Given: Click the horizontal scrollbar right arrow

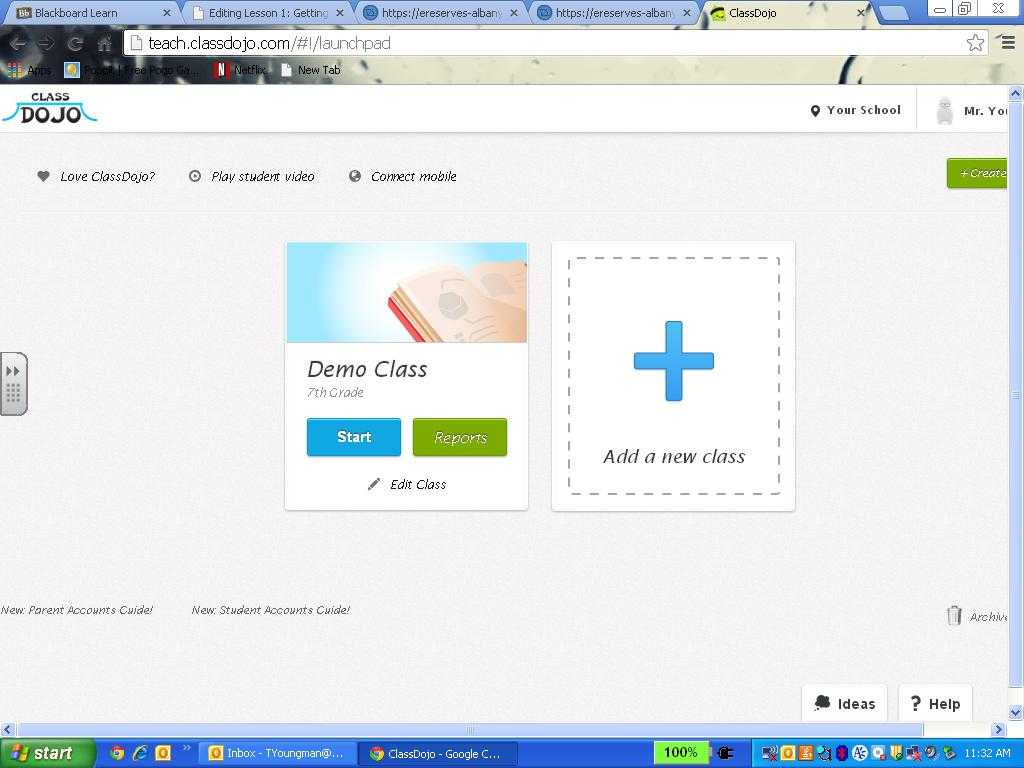Looking at the screenshot, I should [999, 729].
